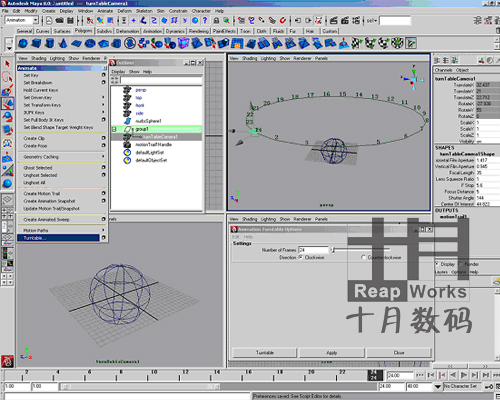Expand the Set Transform Keys submenu
Viewport: 500px width, 400px height.
tap(103, 105)
